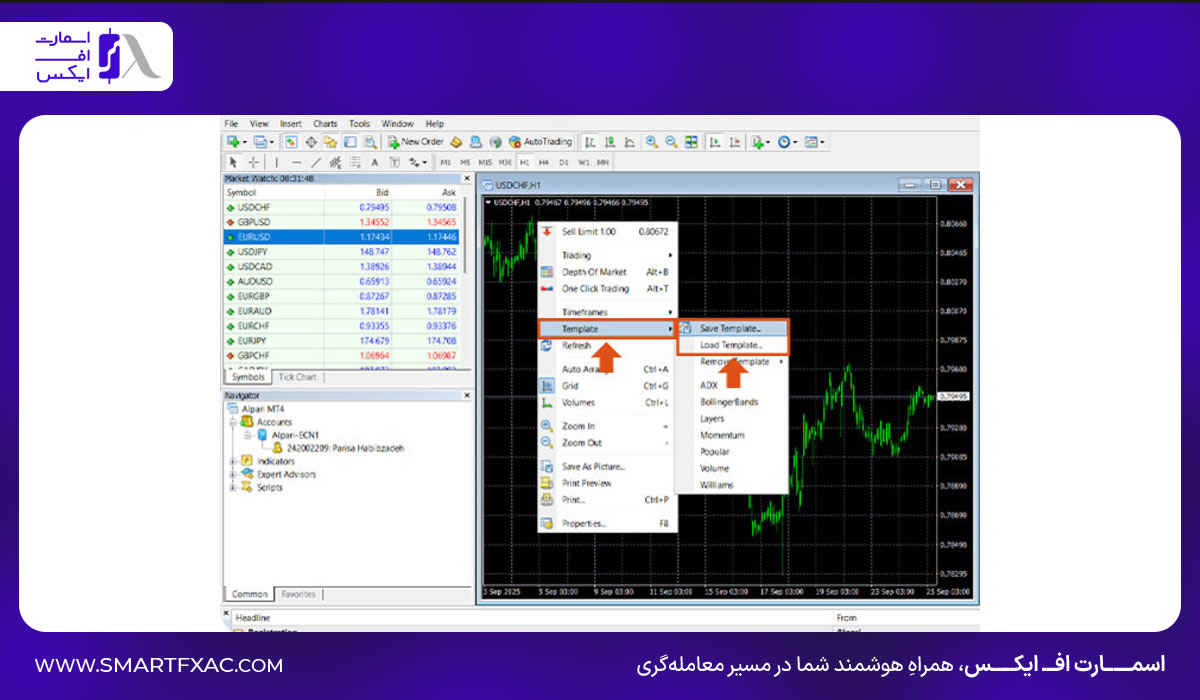
Task: Switch to D1 timeframe button
Action: pyautogui.click(x=563, y=162)
